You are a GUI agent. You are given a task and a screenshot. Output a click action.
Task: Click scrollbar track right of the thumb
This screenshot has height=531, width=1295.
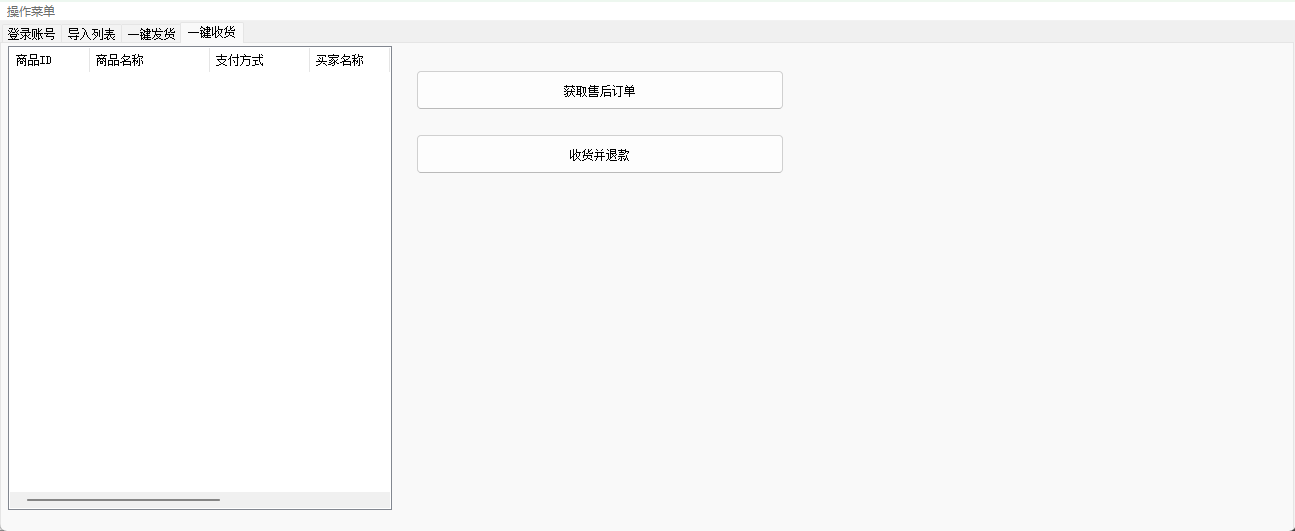[300, 499]
